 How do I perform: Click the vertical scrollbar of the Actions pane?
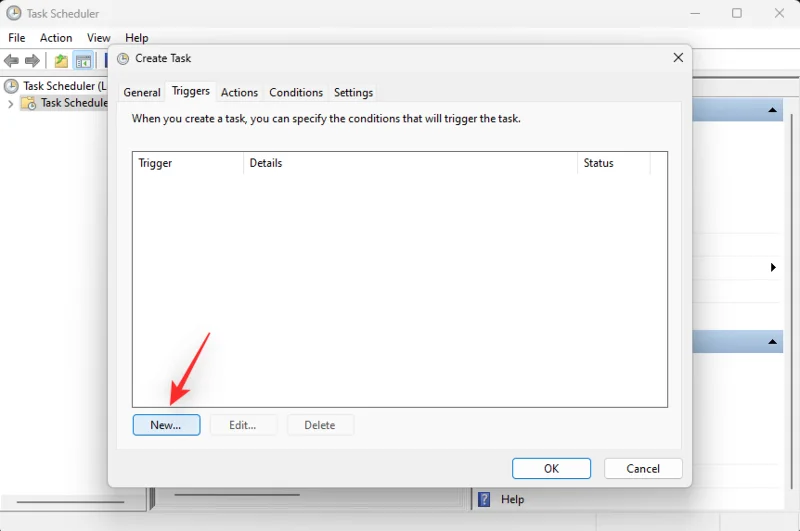pyautogui.click(x=791, y=301)
